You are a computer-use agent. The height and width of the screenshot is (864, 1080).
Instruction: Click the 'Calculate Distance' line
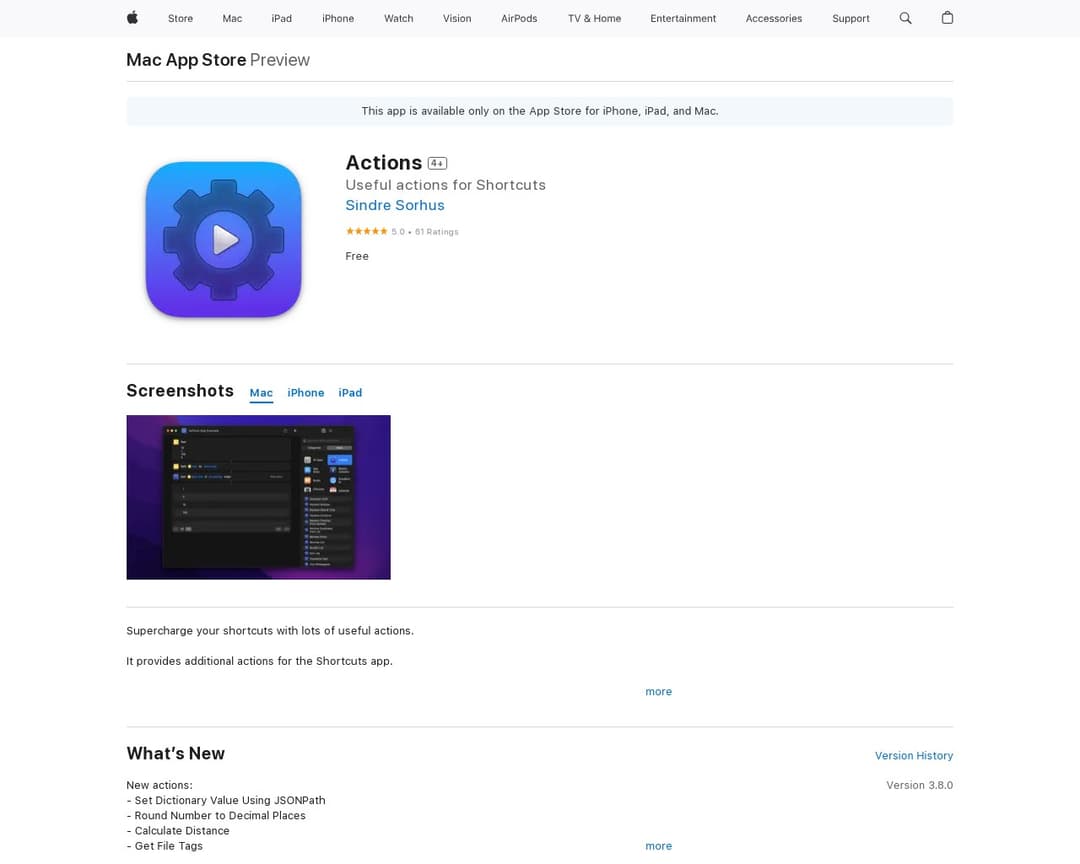coord(178,831)
